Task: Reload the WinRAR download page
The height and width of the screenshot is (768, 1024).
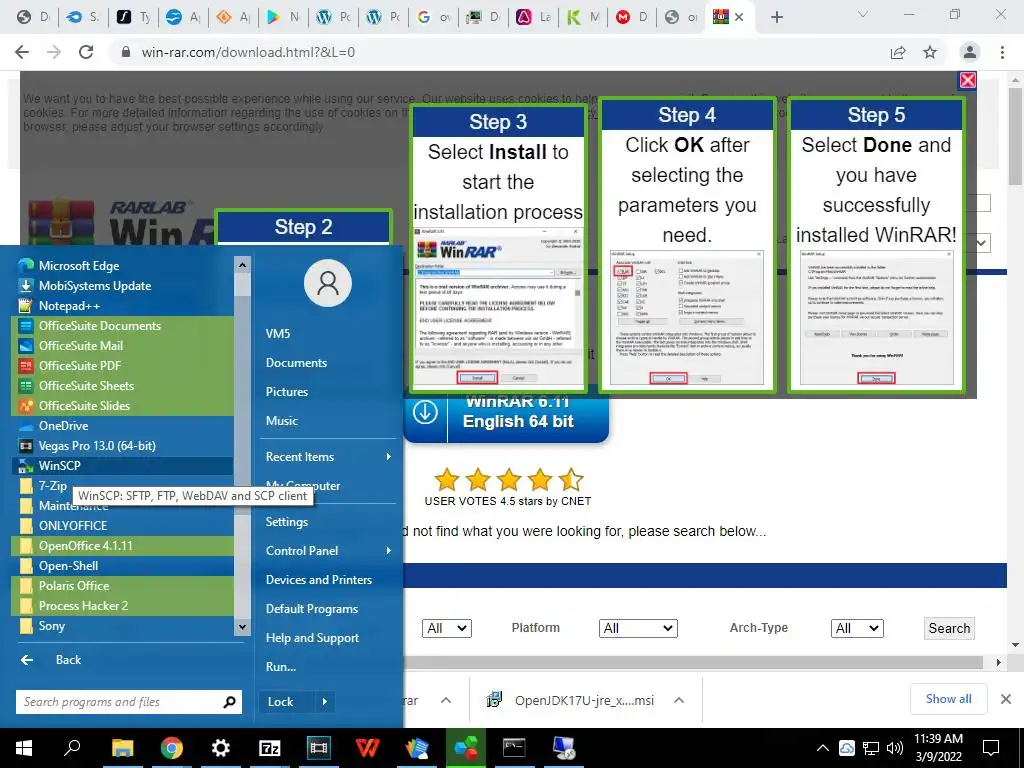Action: coord(86,52)
